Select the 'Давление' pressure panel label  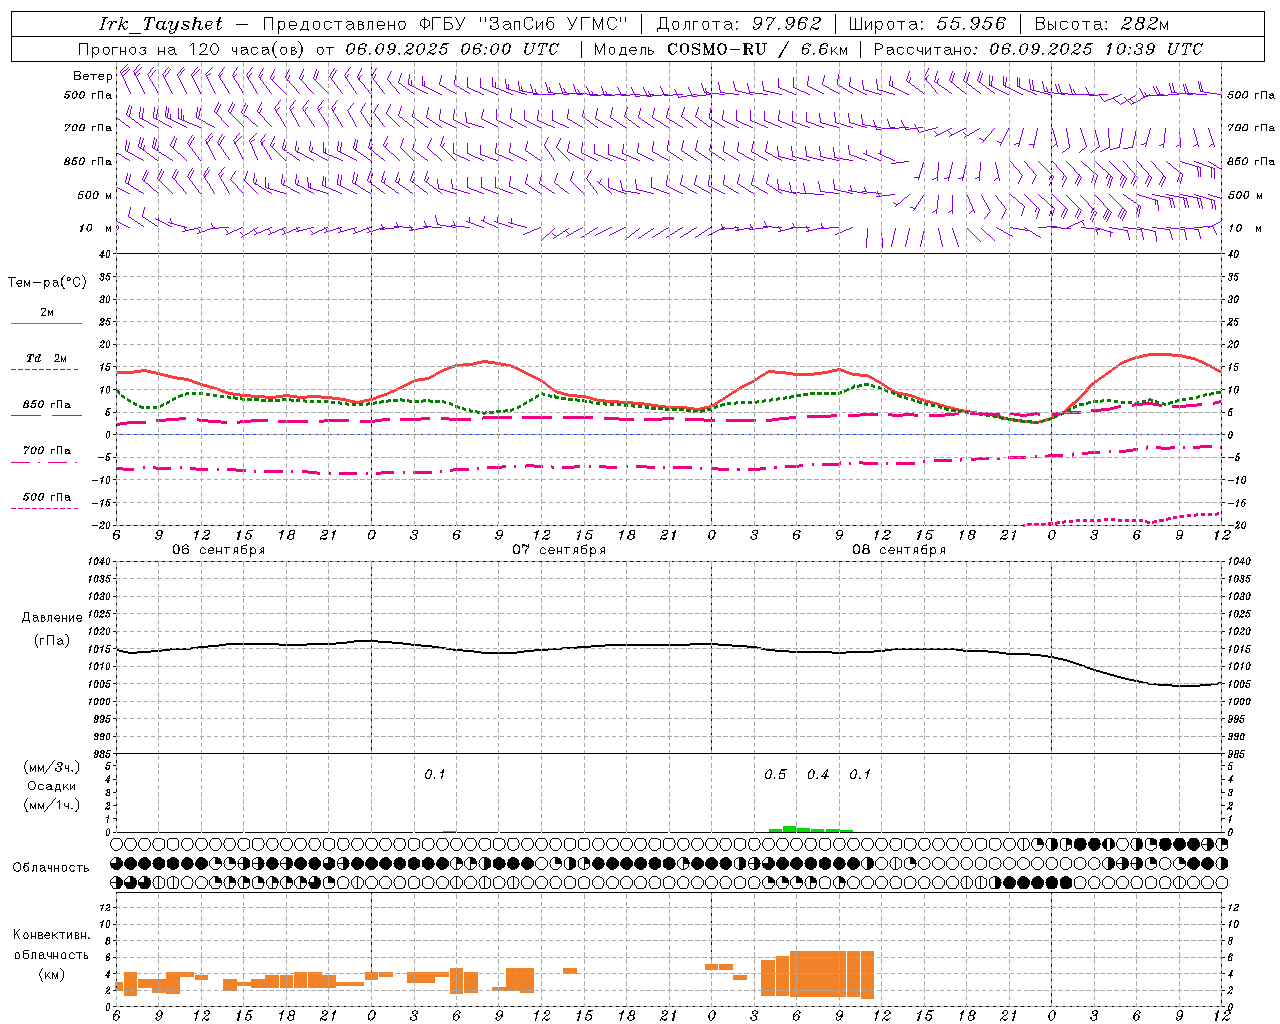(x=52, y=618)
